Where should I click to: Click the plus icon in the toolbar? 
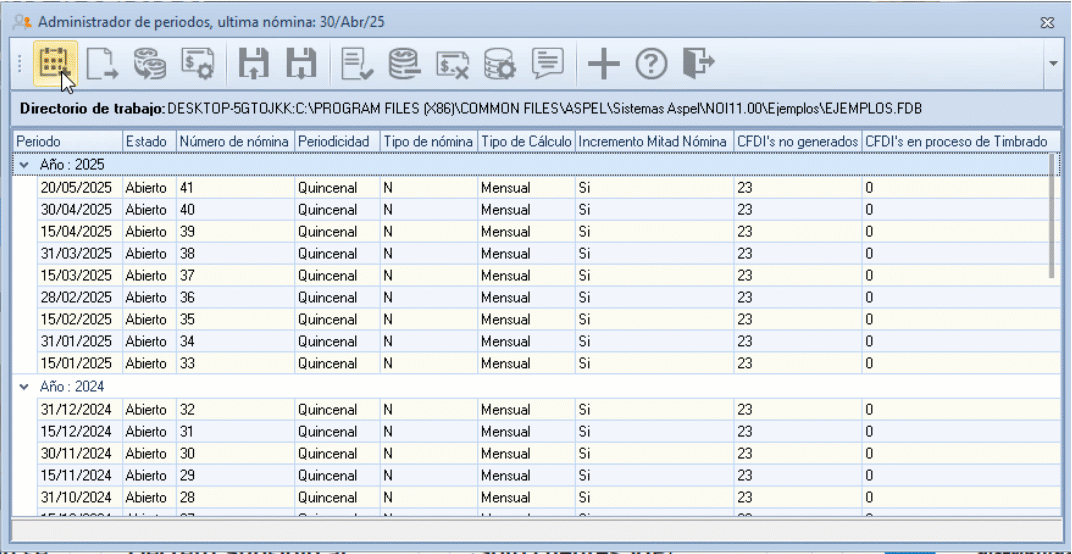point(603,64)
